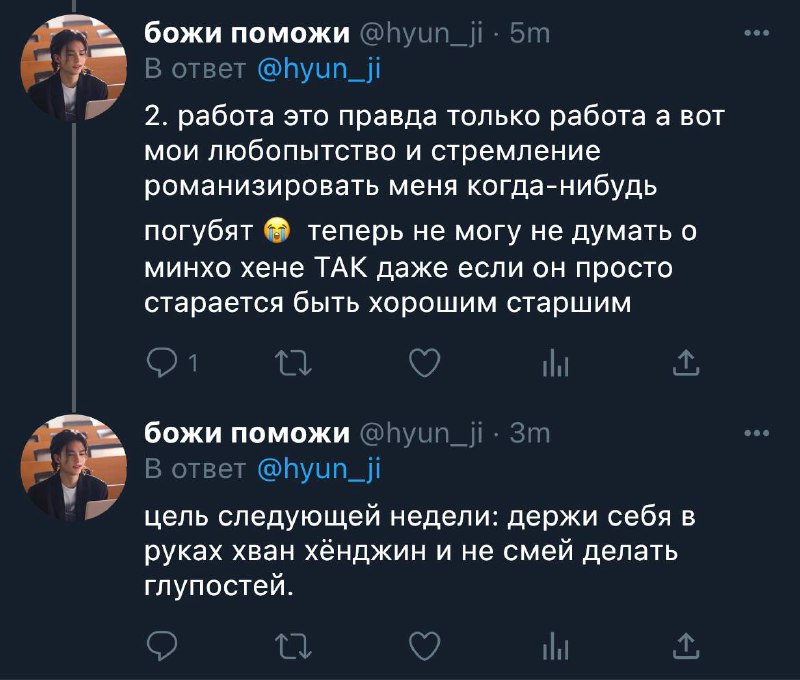Image resolution: width=800 pixels, height=680 pixels.
Task: View analytics of the first tweet
Action: (x=556, y=363)
